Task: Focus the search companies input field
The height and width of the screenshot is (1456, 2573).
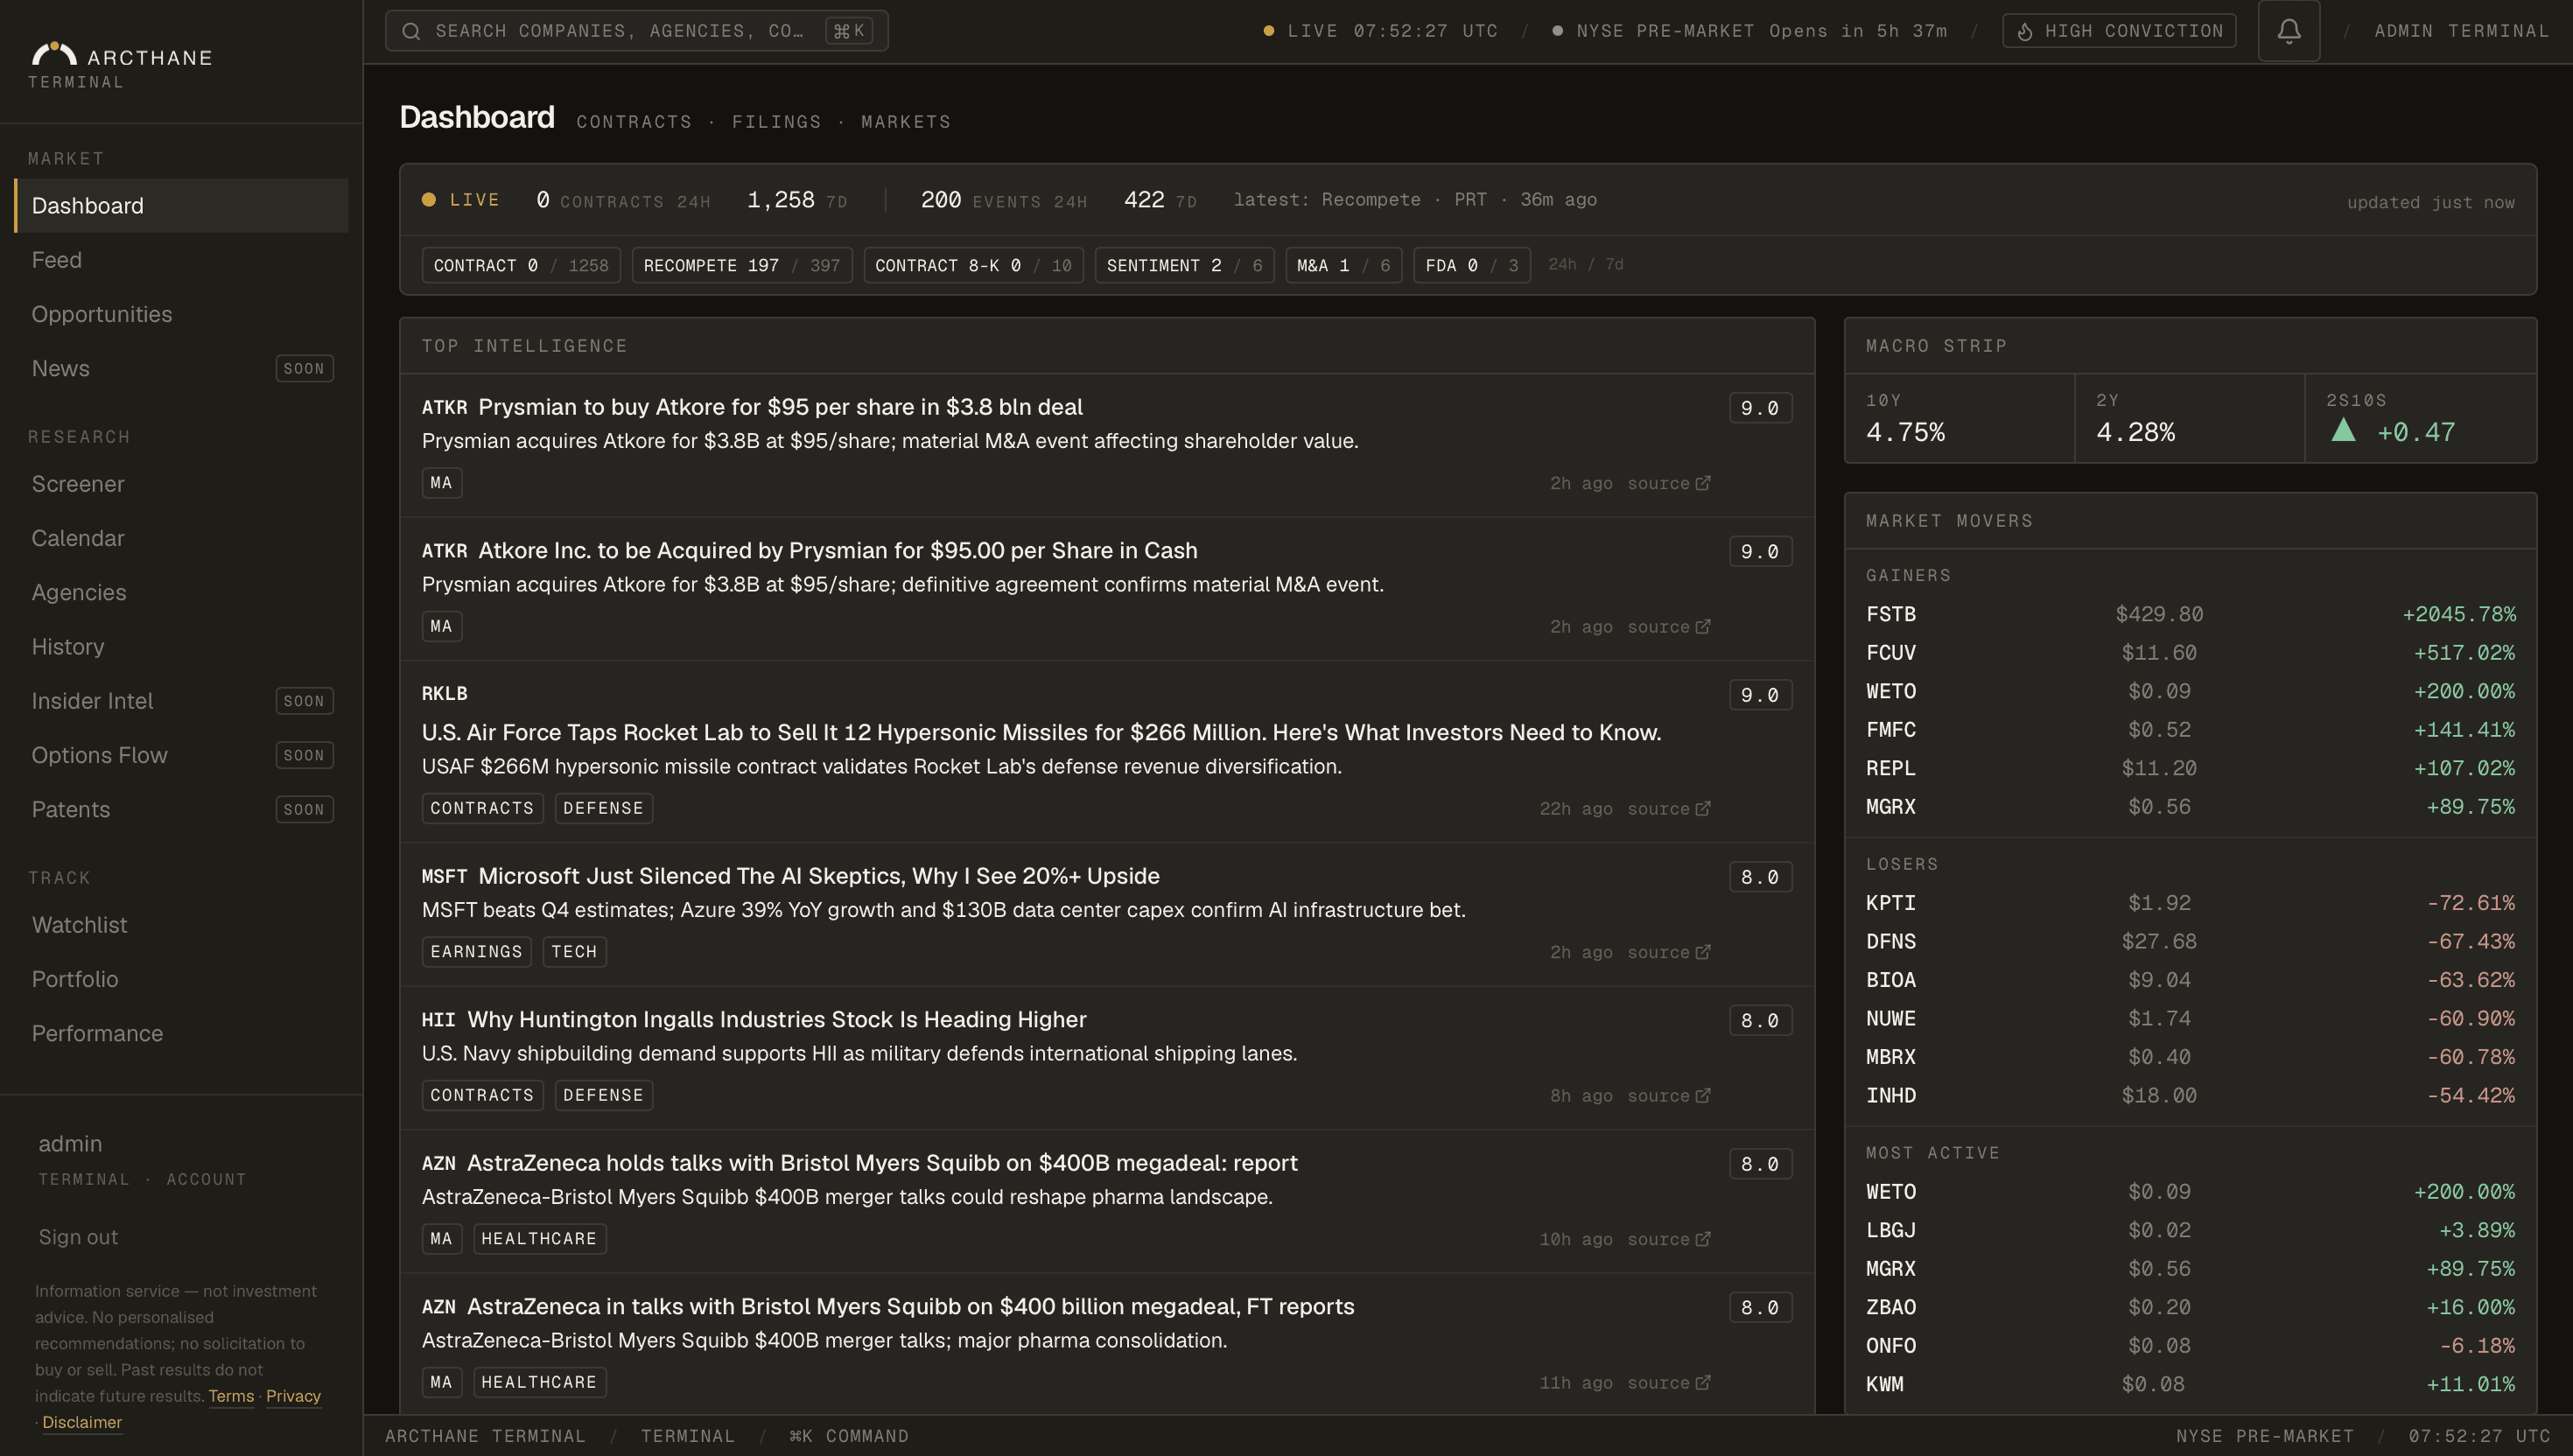Action: pyautogui.click(x=636, y=31)
